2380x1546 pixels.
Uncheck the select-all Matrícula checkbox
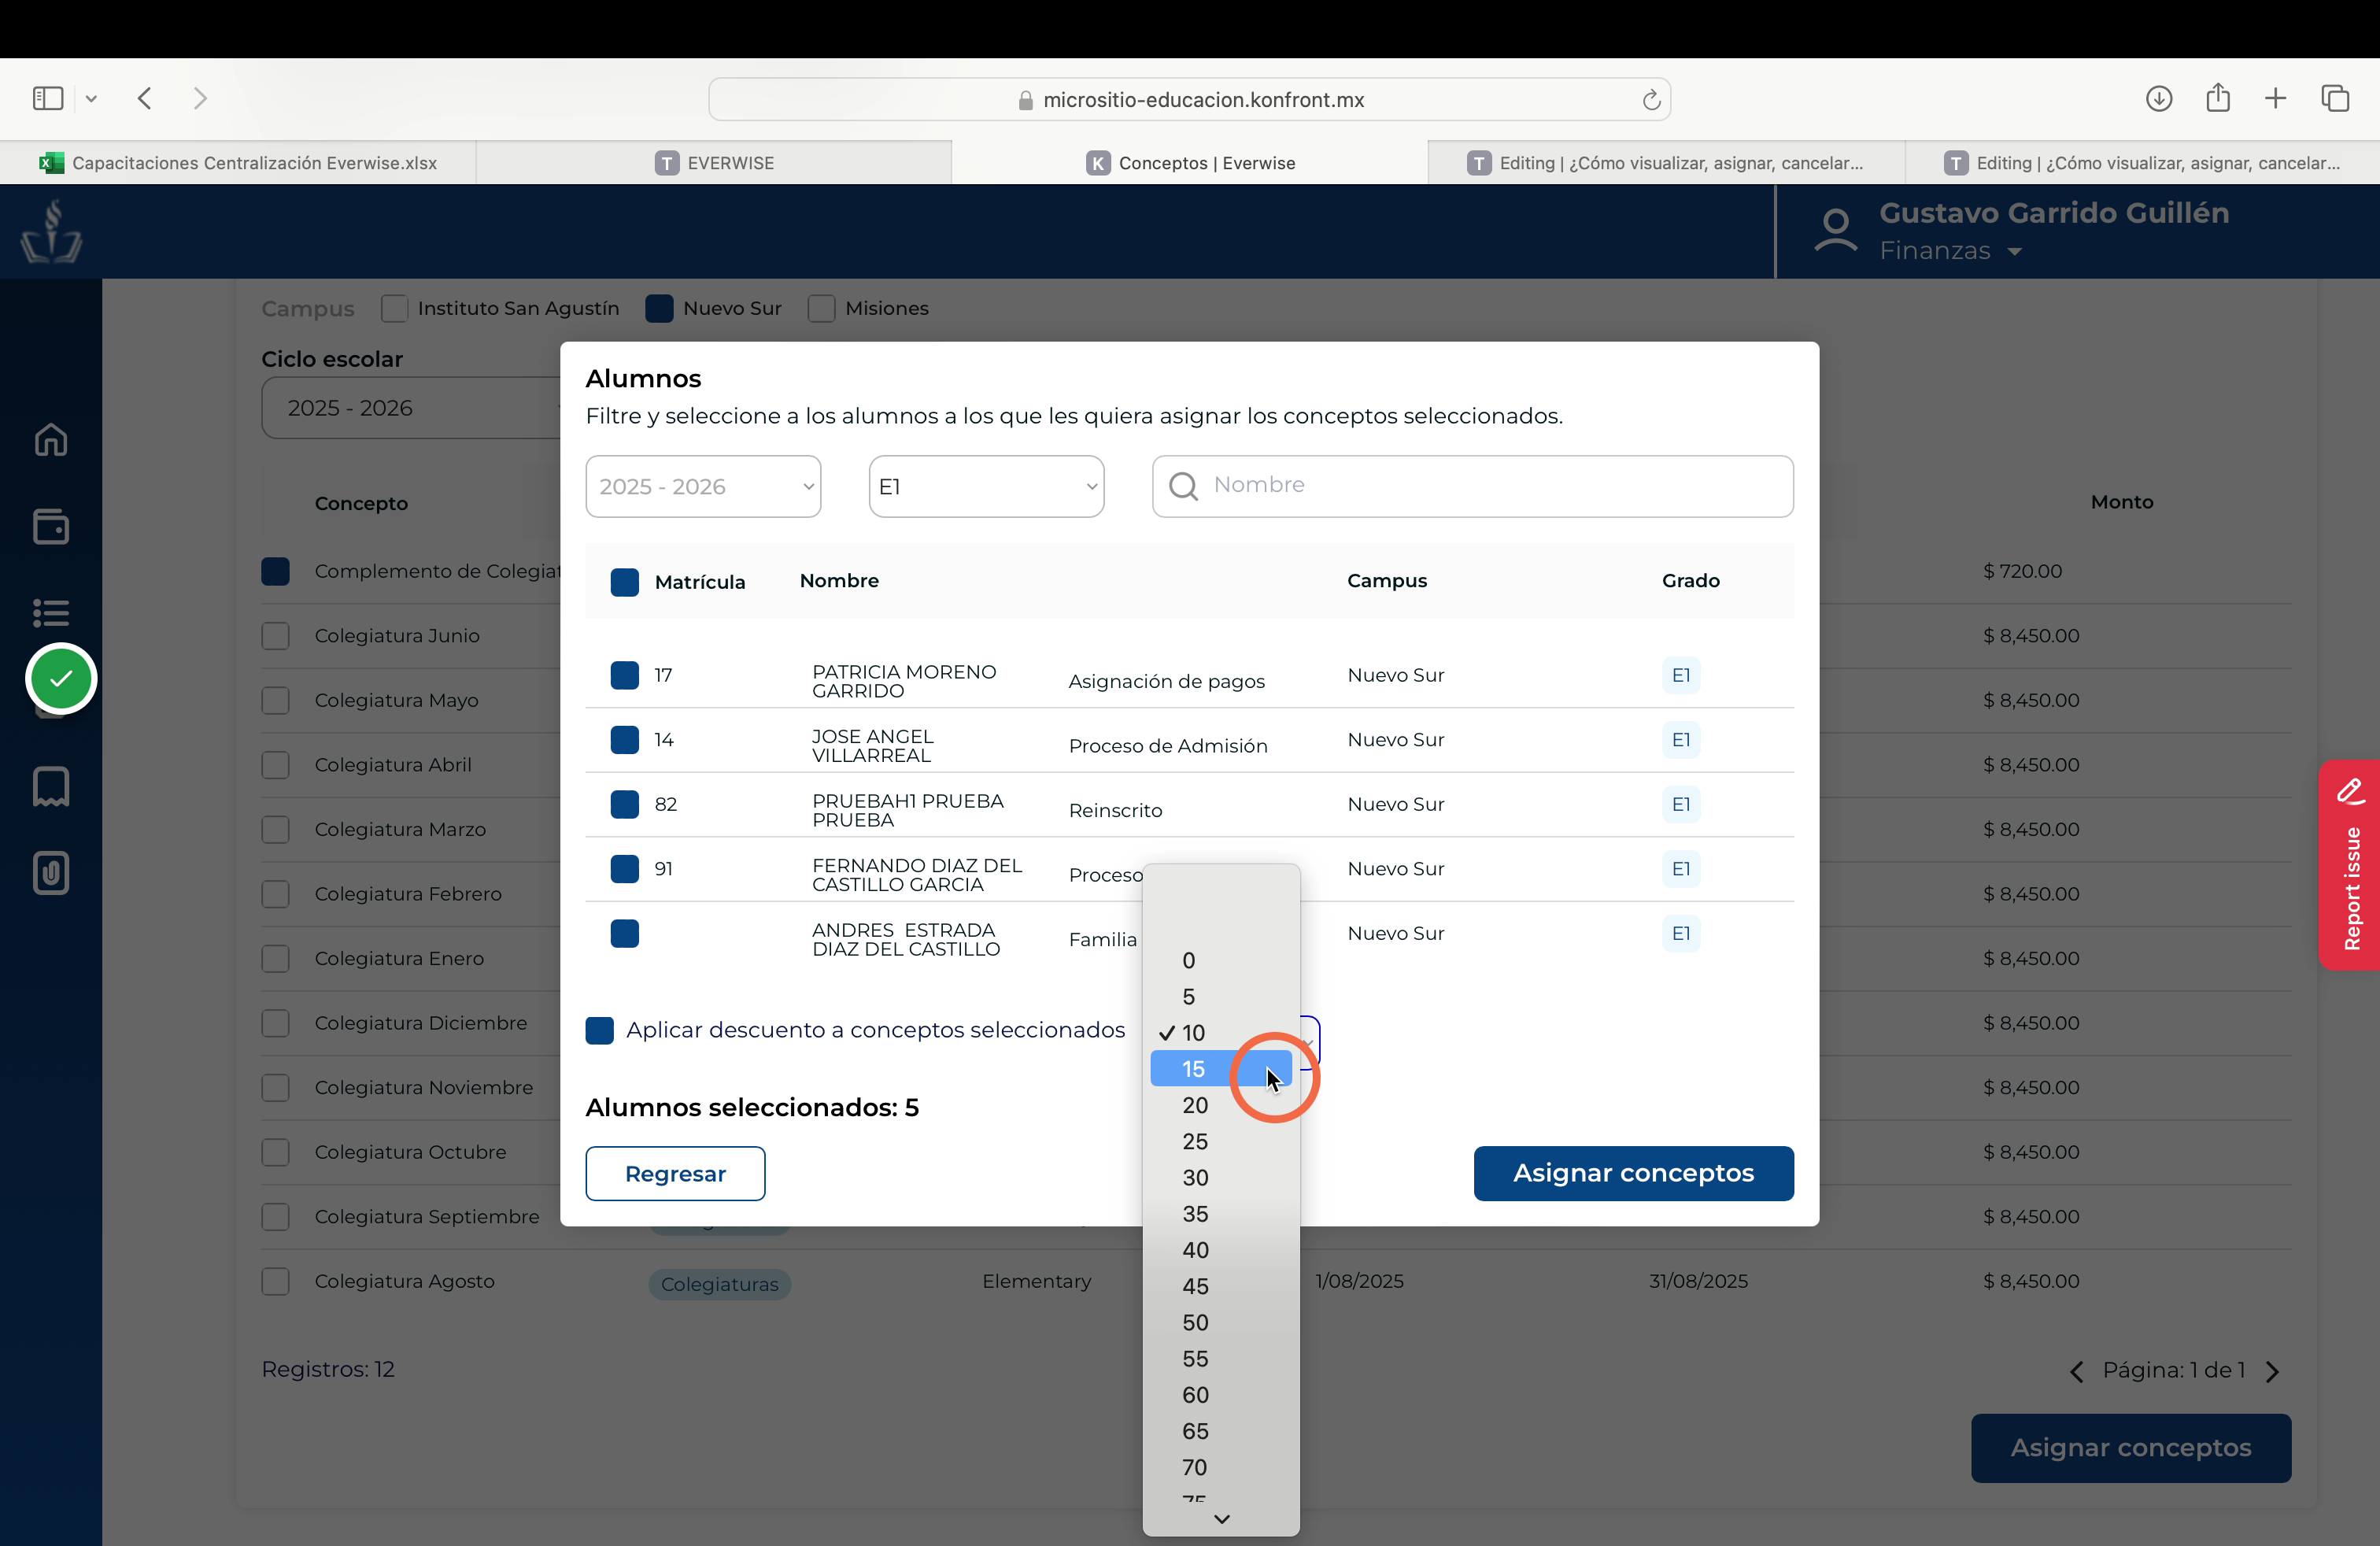pyautogui.click(x=625, y=582)
